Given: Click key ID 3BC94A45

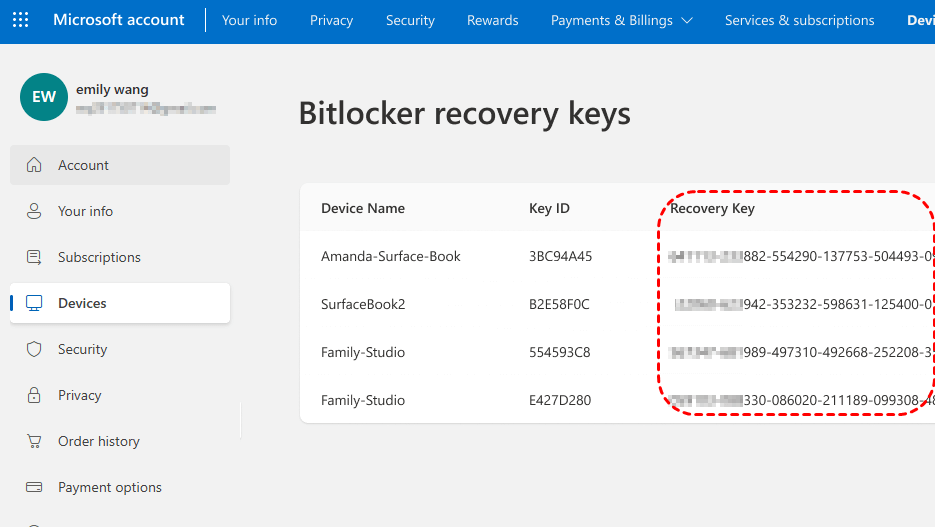Looking at the screenshot, I should coord(561,256).
